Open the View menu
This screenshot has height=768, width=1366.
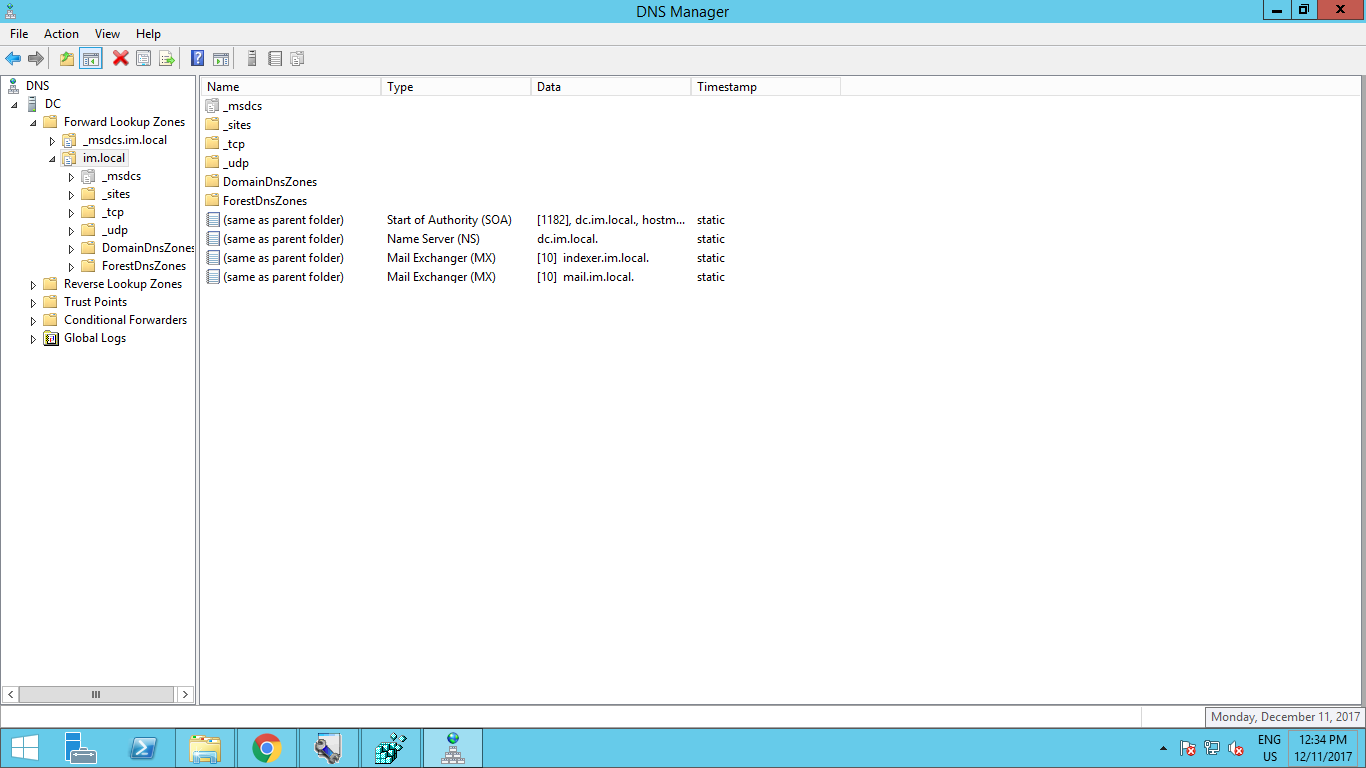[106, 33]
